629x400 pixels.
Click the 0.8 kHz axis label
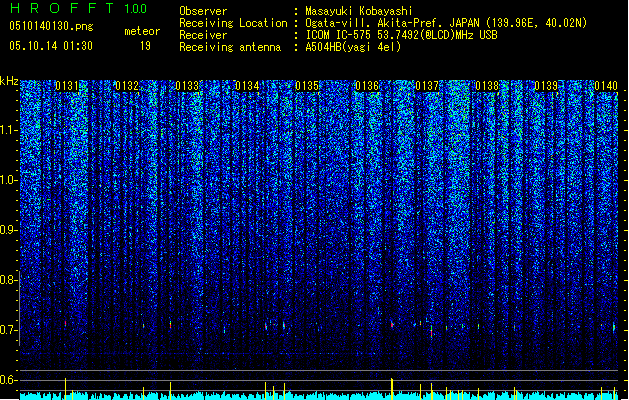(x=8, y=280)
